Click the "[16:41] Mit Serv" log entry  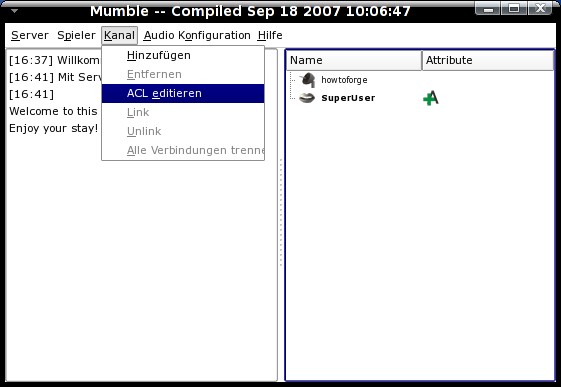(x=55, y=77)
